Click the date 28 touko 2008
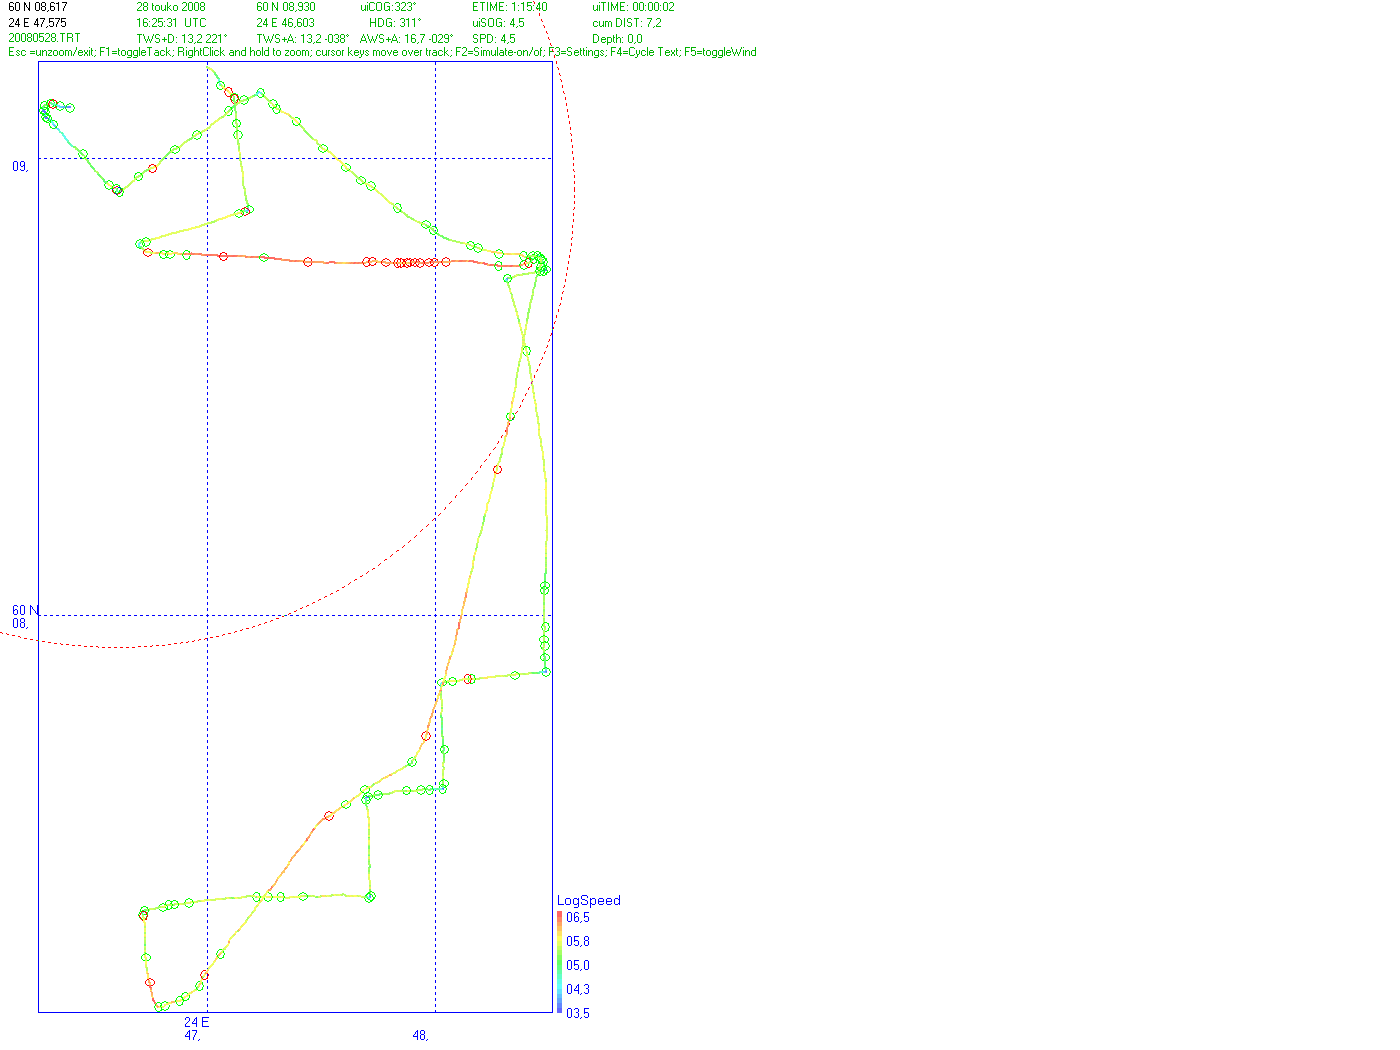Viewport: 1400px width, 1050px height. (x=171, y=7)
